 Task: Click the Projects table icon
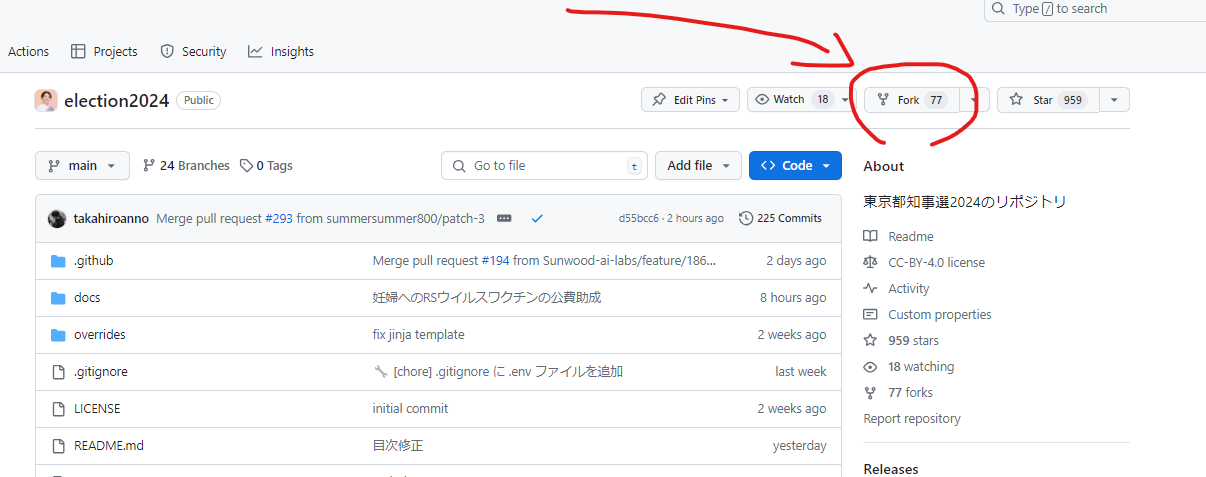click(x=78, y=51)
